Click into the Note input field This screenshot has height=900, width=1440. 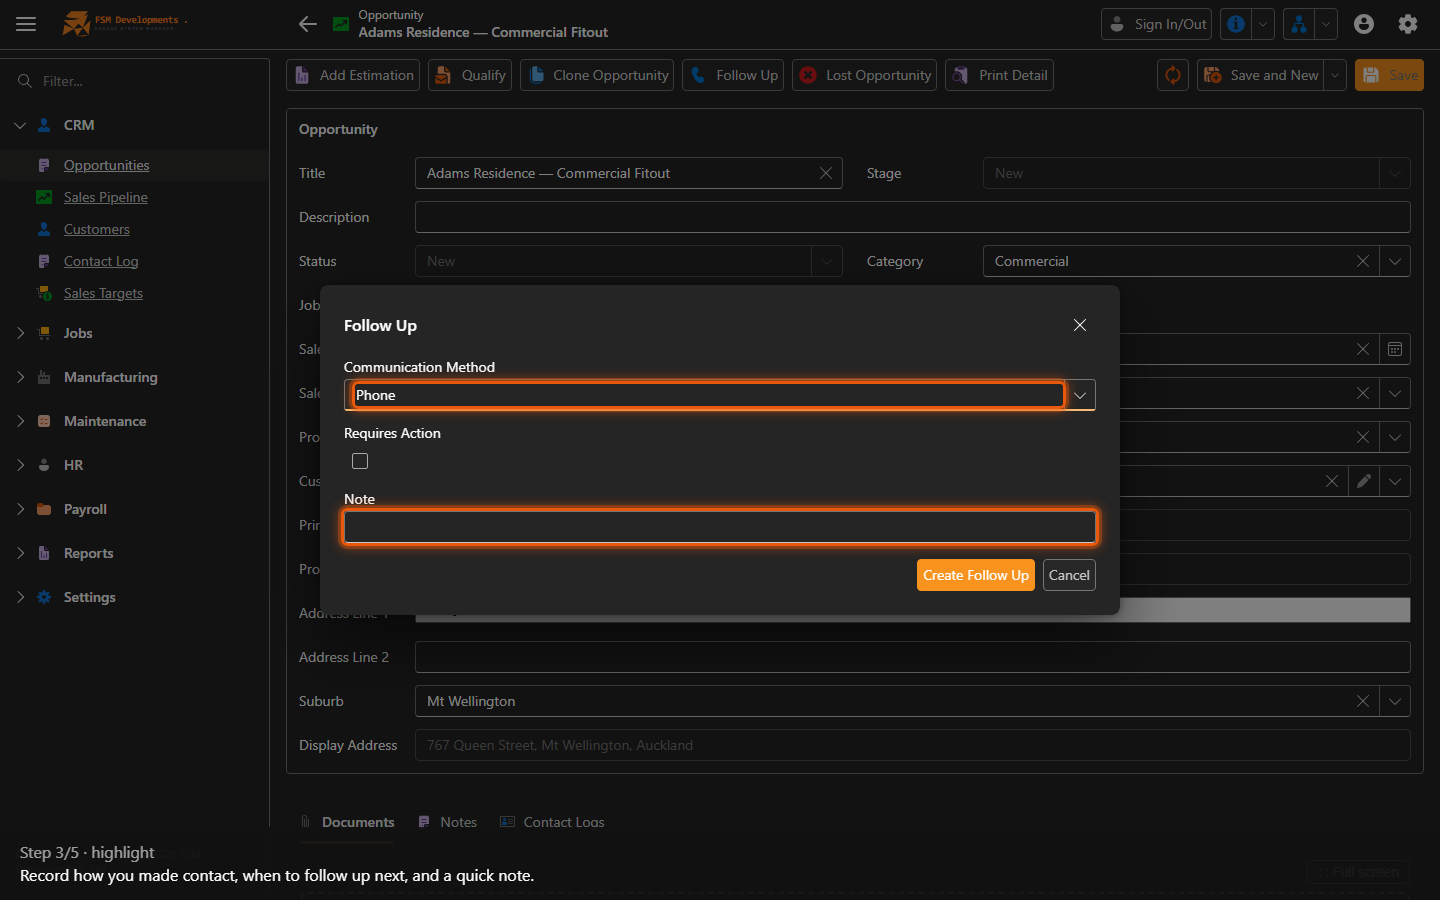tap(720, 527)
